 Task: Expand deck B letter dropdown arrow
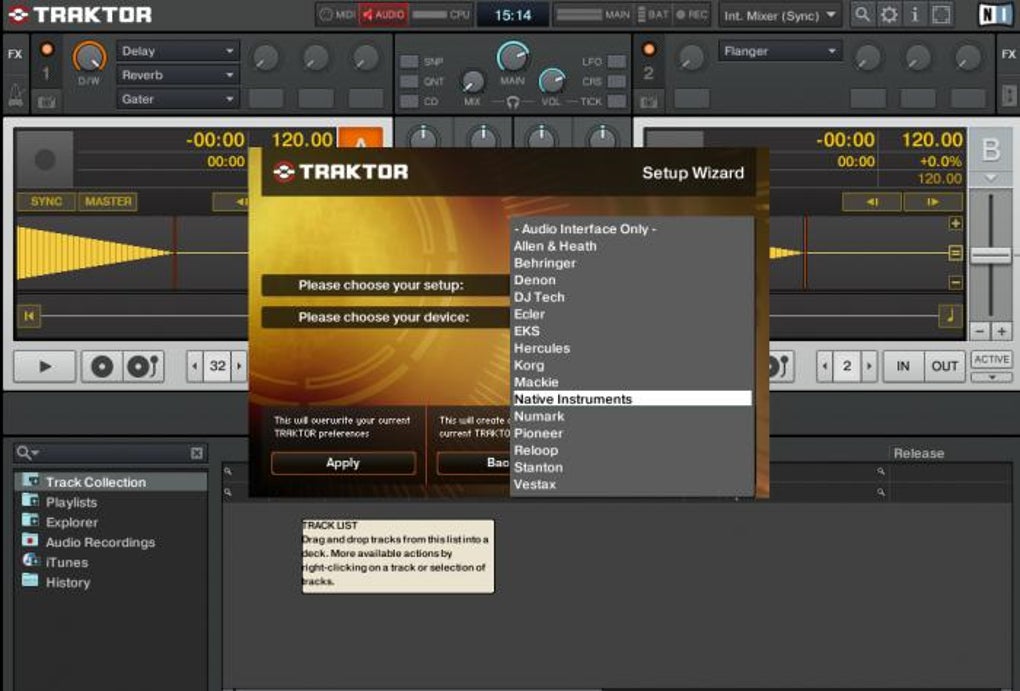991,178
